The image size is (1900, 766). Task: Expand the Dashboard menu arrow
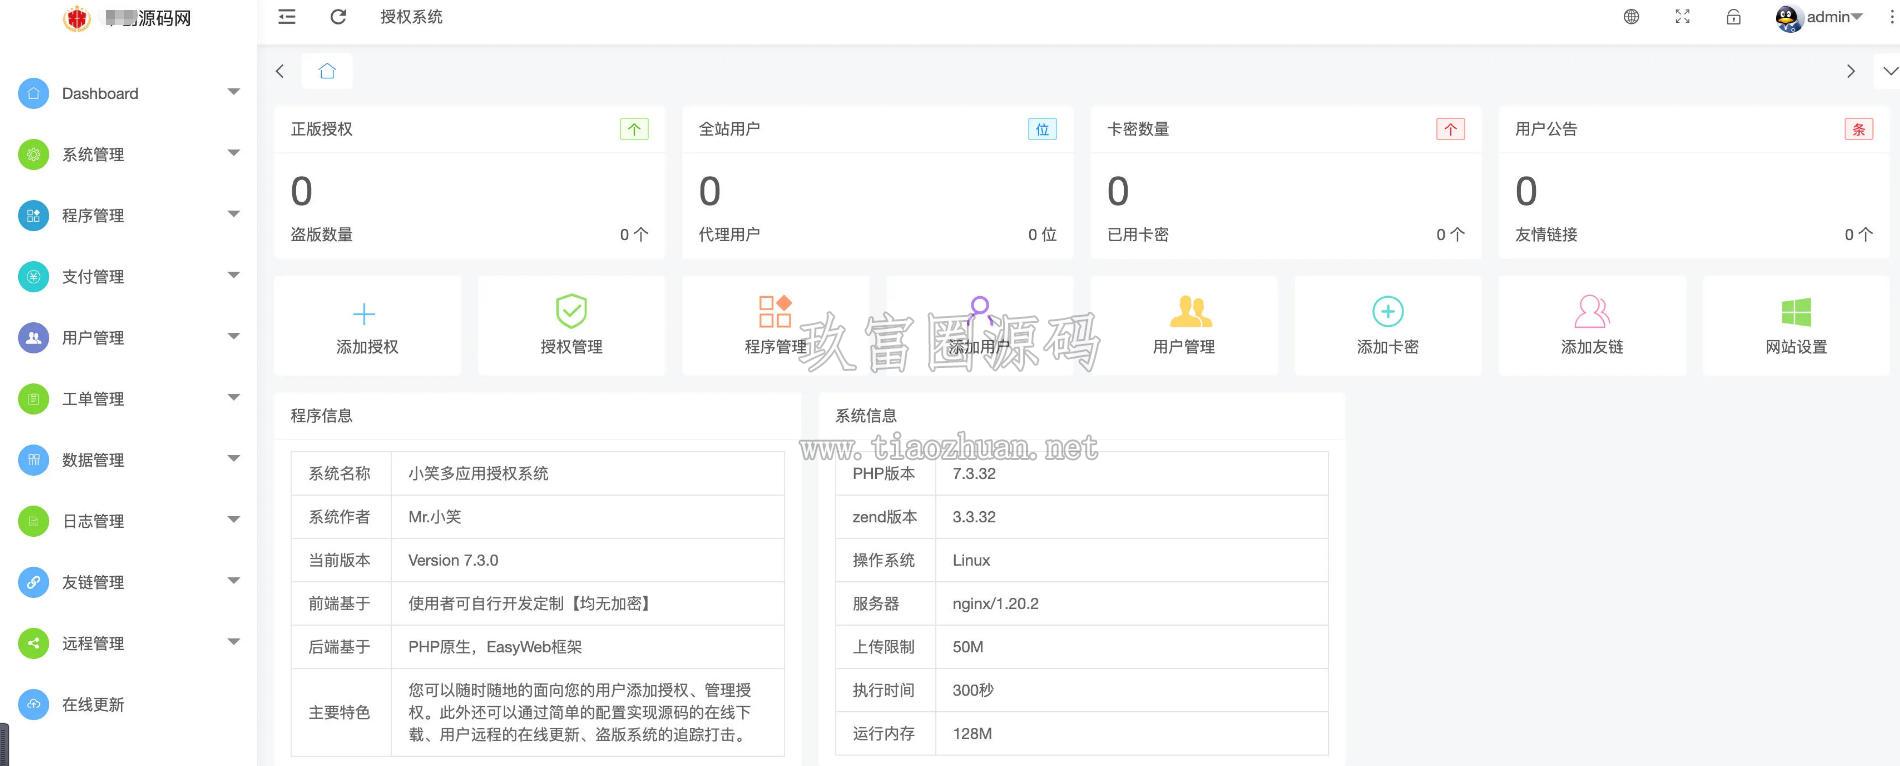coord(233,92)
